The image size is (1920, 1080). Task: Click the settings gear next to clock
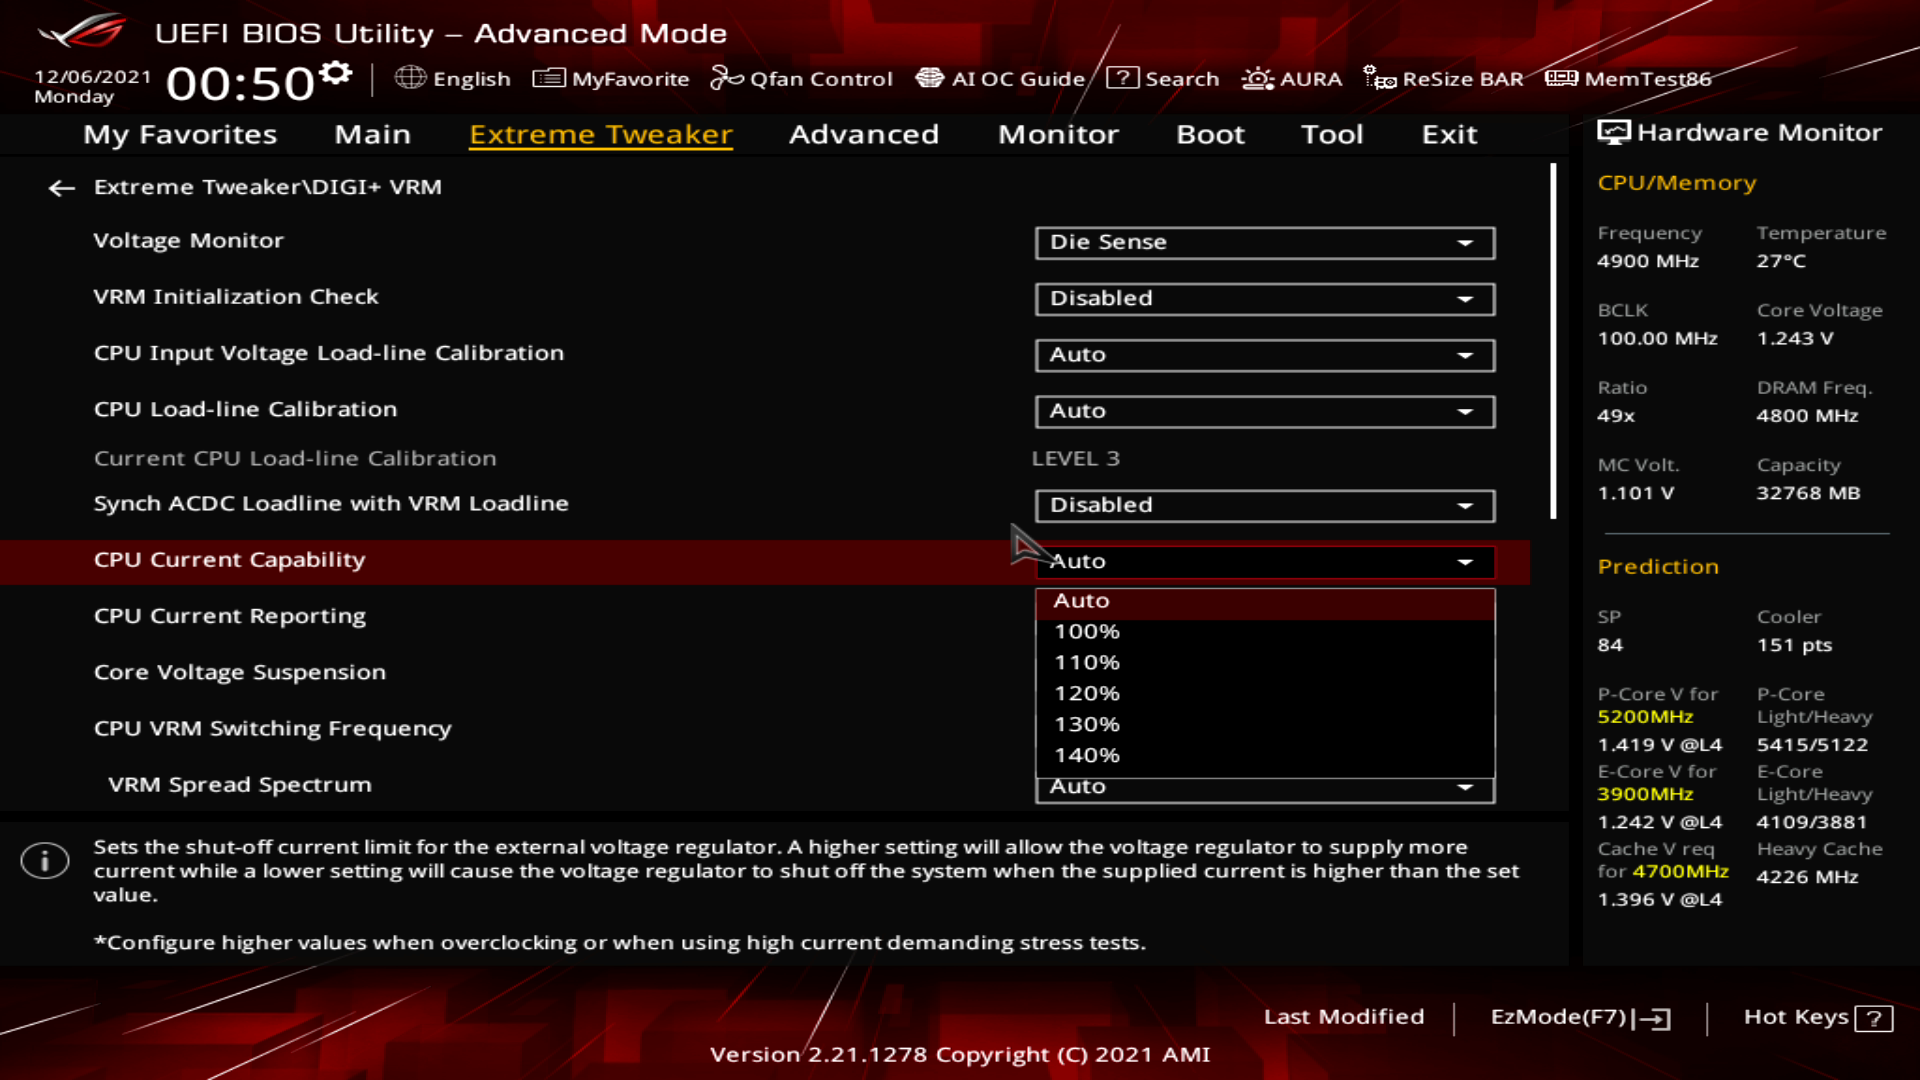336,73
